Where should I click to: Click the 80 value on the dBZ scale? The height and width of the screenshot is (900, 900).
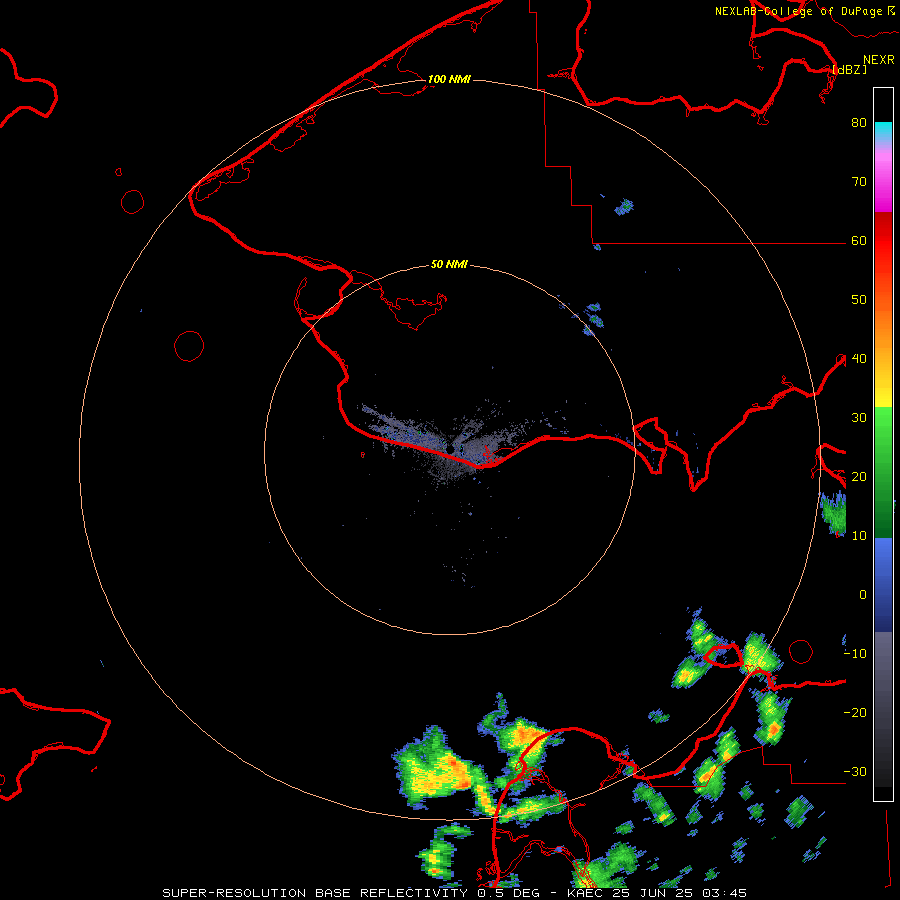pyautogui.click(x=859, y=123)
